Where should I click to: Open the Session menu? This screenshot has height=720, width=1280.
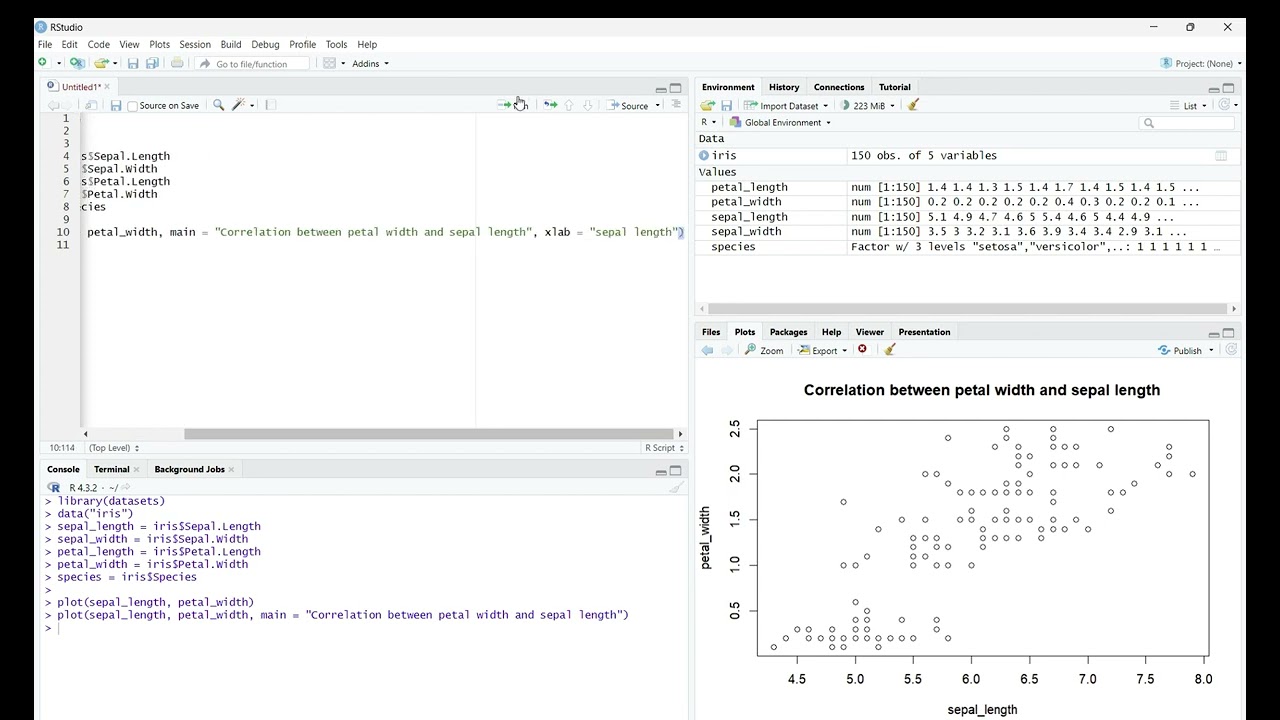pyautogui.click(x=195, y=44)
